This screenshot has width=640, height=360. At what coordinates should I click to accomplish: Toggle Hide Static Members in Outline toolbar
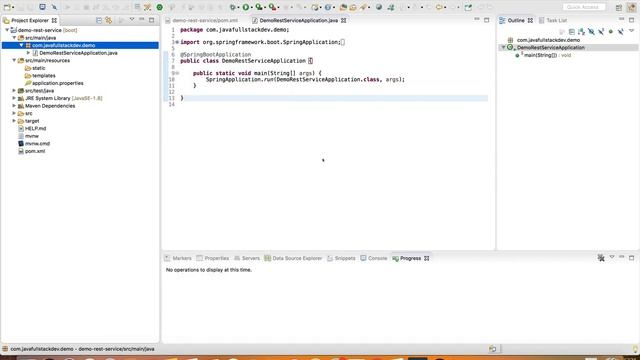(x=601, y=31)
